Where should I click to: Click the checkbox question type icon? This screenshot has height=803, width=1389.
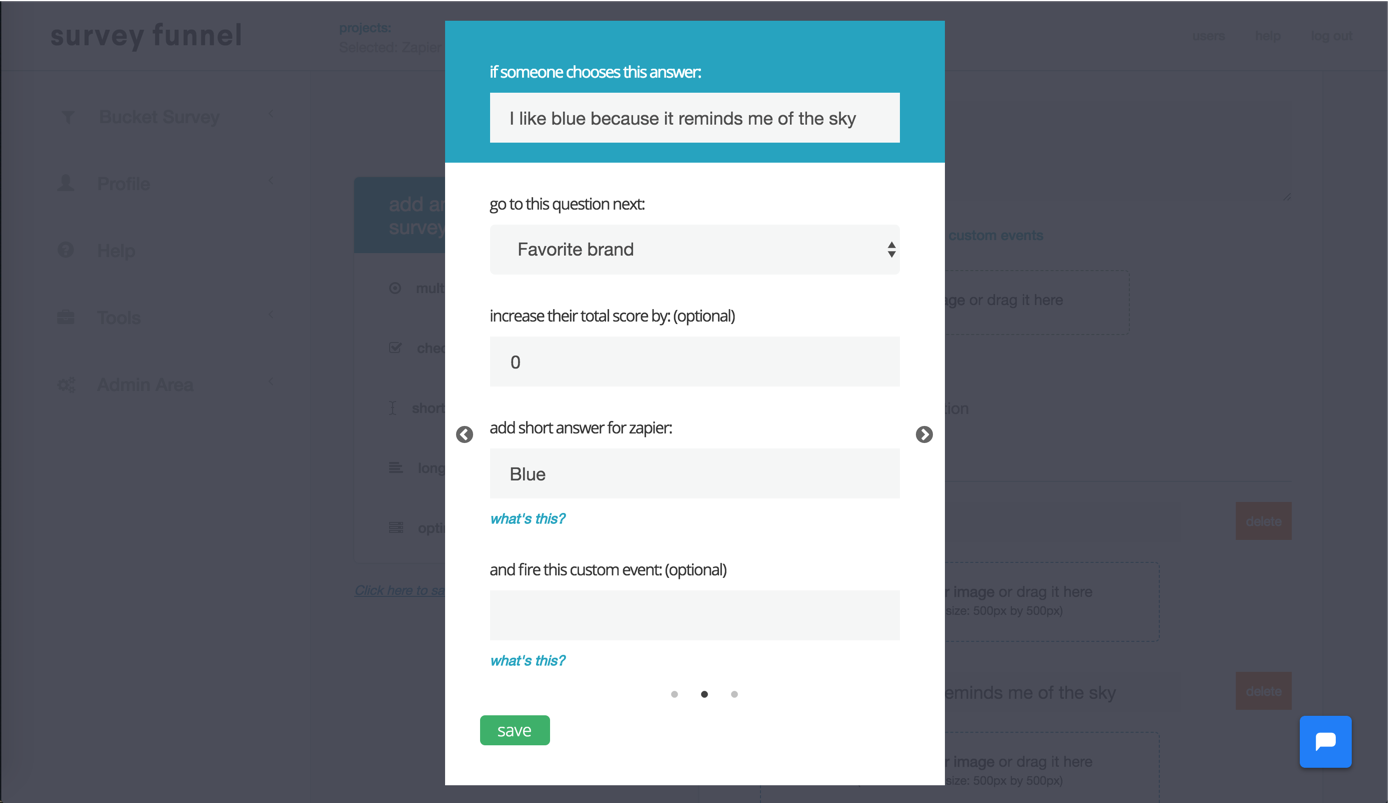coord(395,348)
